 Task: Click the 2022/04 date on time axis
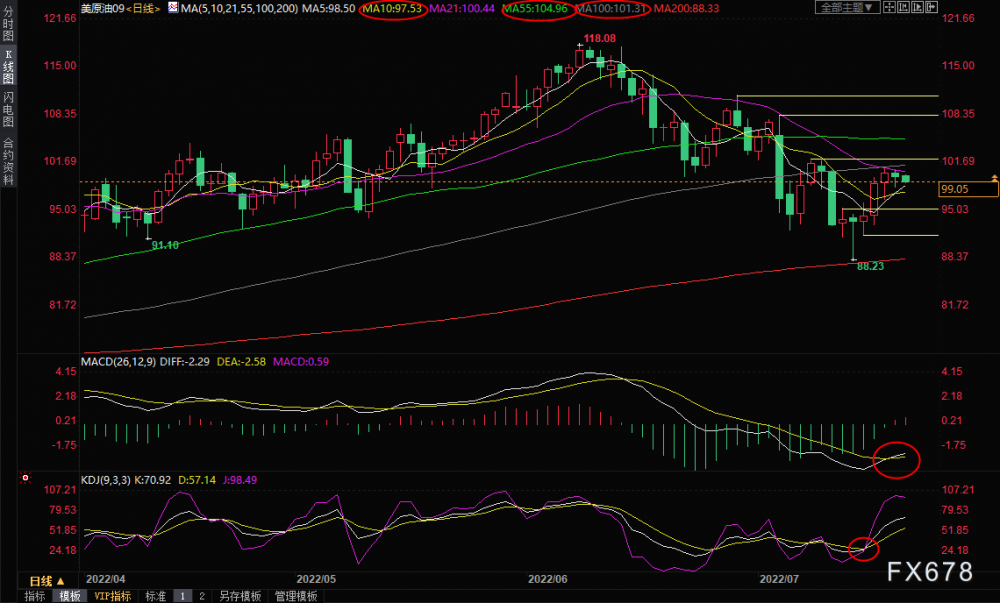click(105, 579)
